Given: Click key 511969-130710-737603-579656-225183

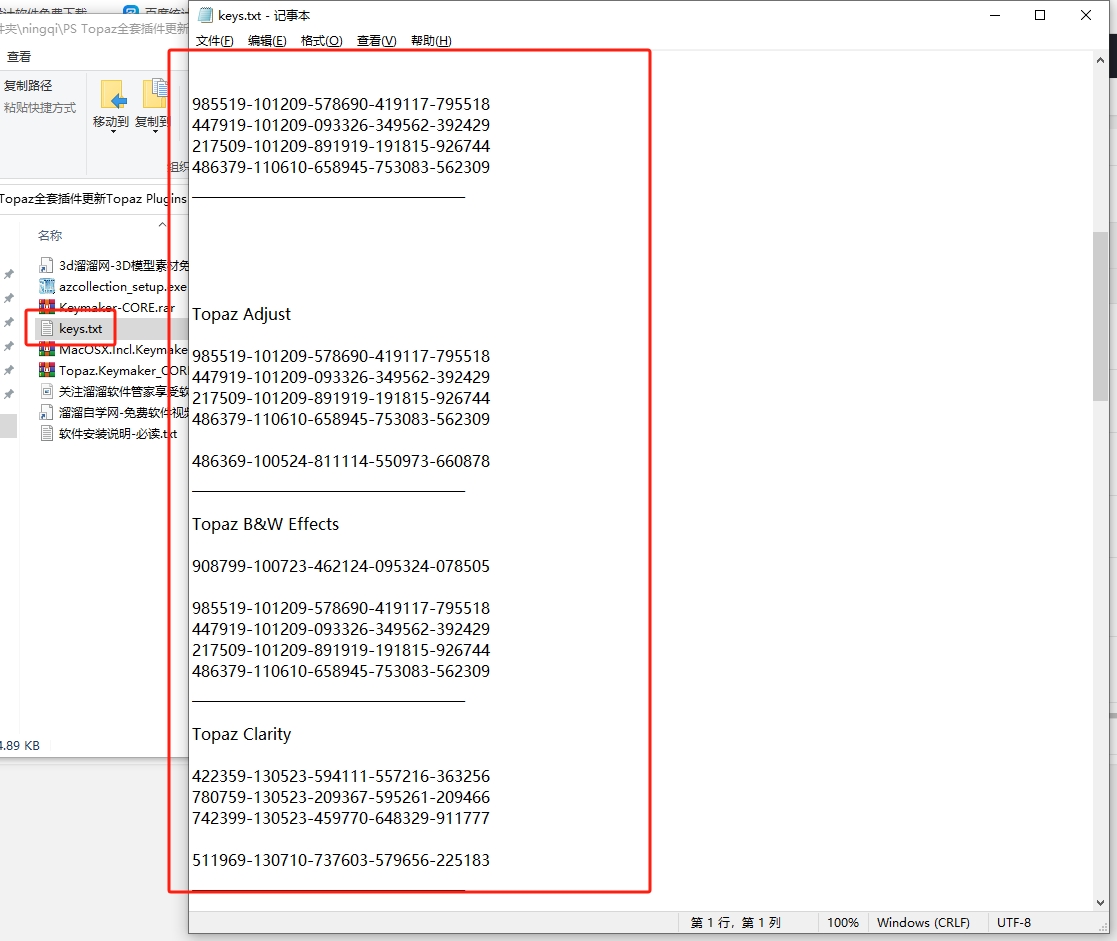Looking at the screenshot, I should (341, 861).
